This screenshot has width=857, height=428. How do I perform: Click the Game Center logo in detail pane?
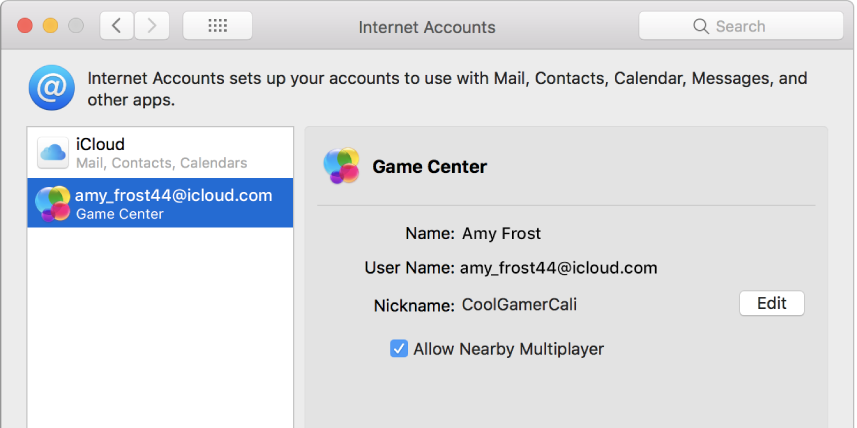click(x=341, y=167)
